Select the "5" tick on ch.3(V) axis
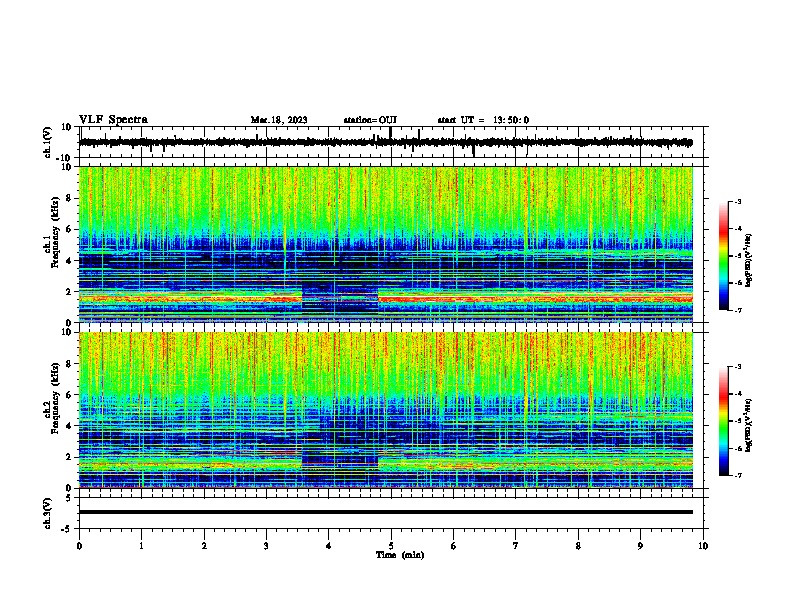 (x=69, y=498)
